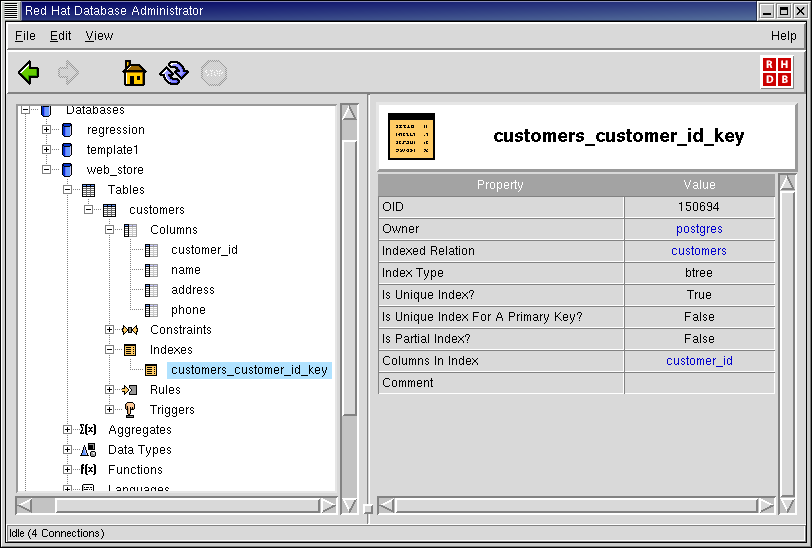Expand the Triggers node
This screenshot has height=548, width=812.
pos(109,410)
